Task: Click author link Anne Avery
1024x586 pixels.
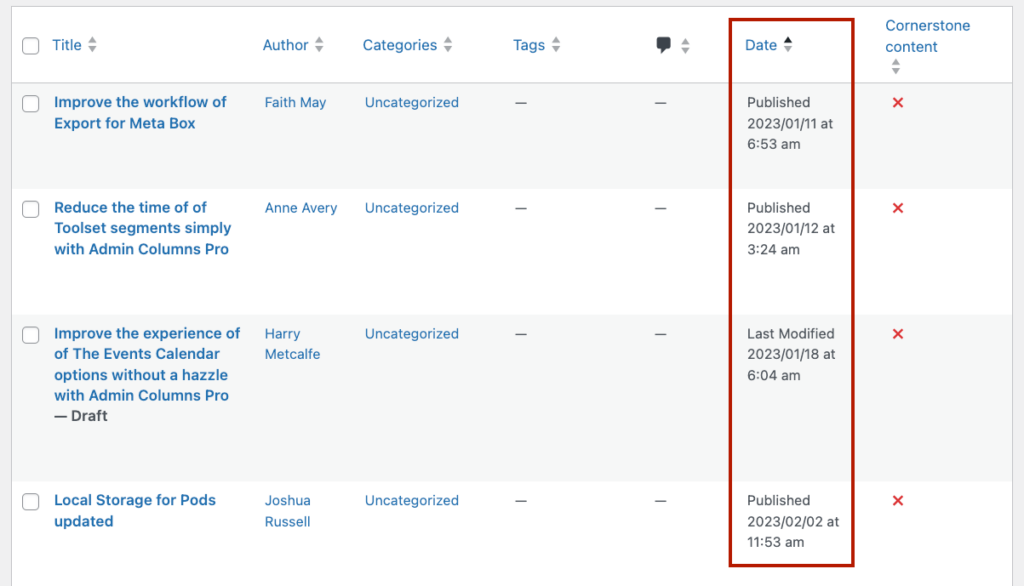Action: 300,208
